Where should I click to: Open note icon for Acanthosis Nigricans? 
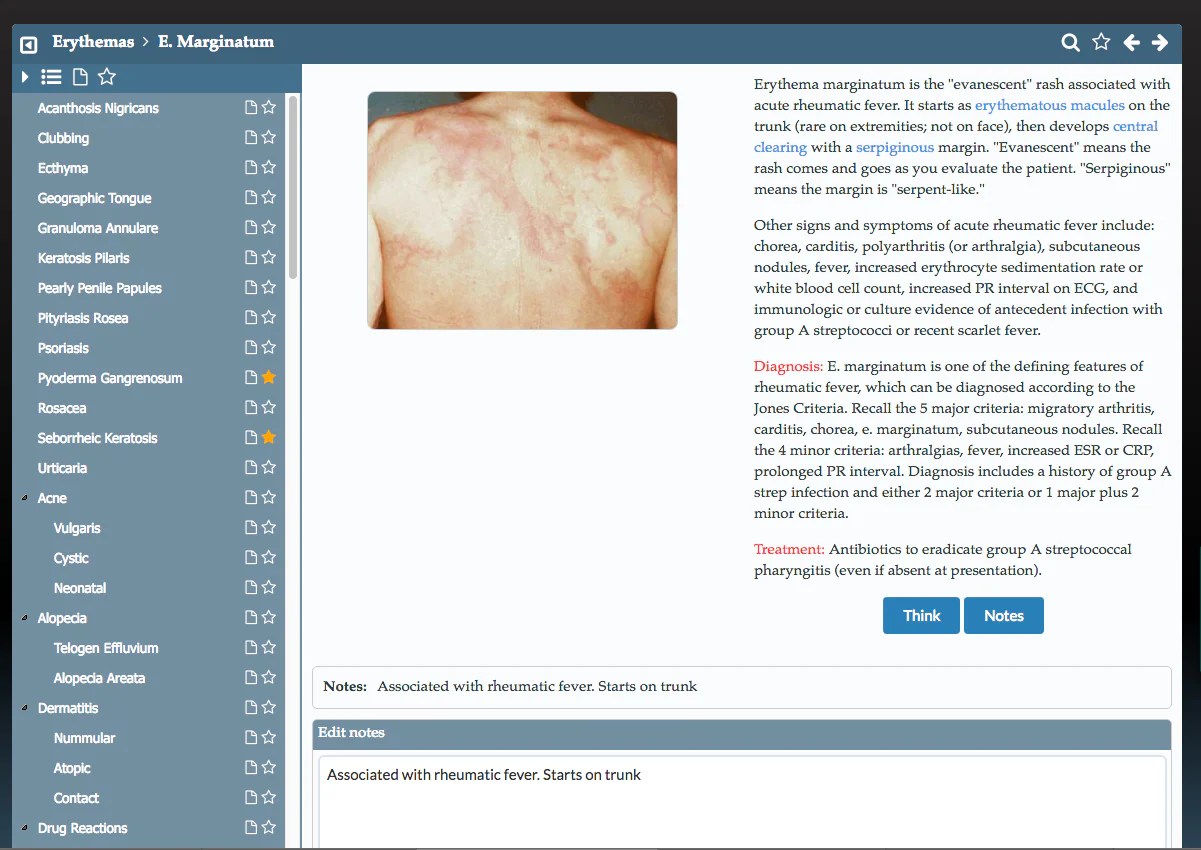pyautogui.click(x=252, y=108)
